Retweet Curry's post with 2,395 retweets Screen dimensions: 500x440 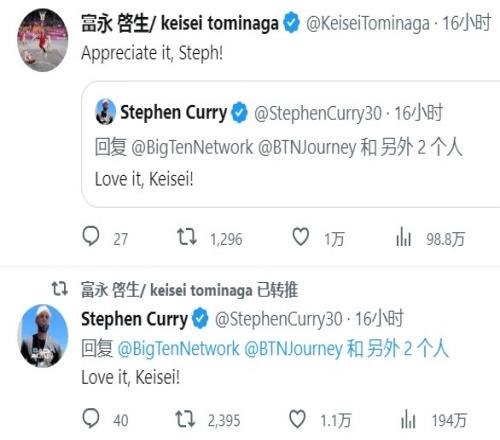coord(185,419)
